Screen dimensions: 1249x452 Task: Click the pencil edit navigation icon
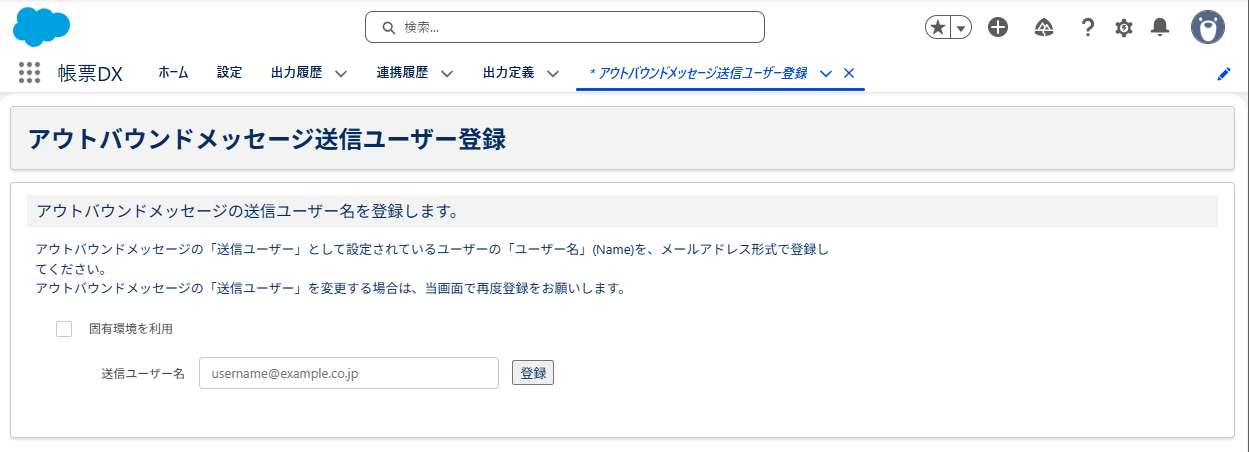coord(1224,74)
